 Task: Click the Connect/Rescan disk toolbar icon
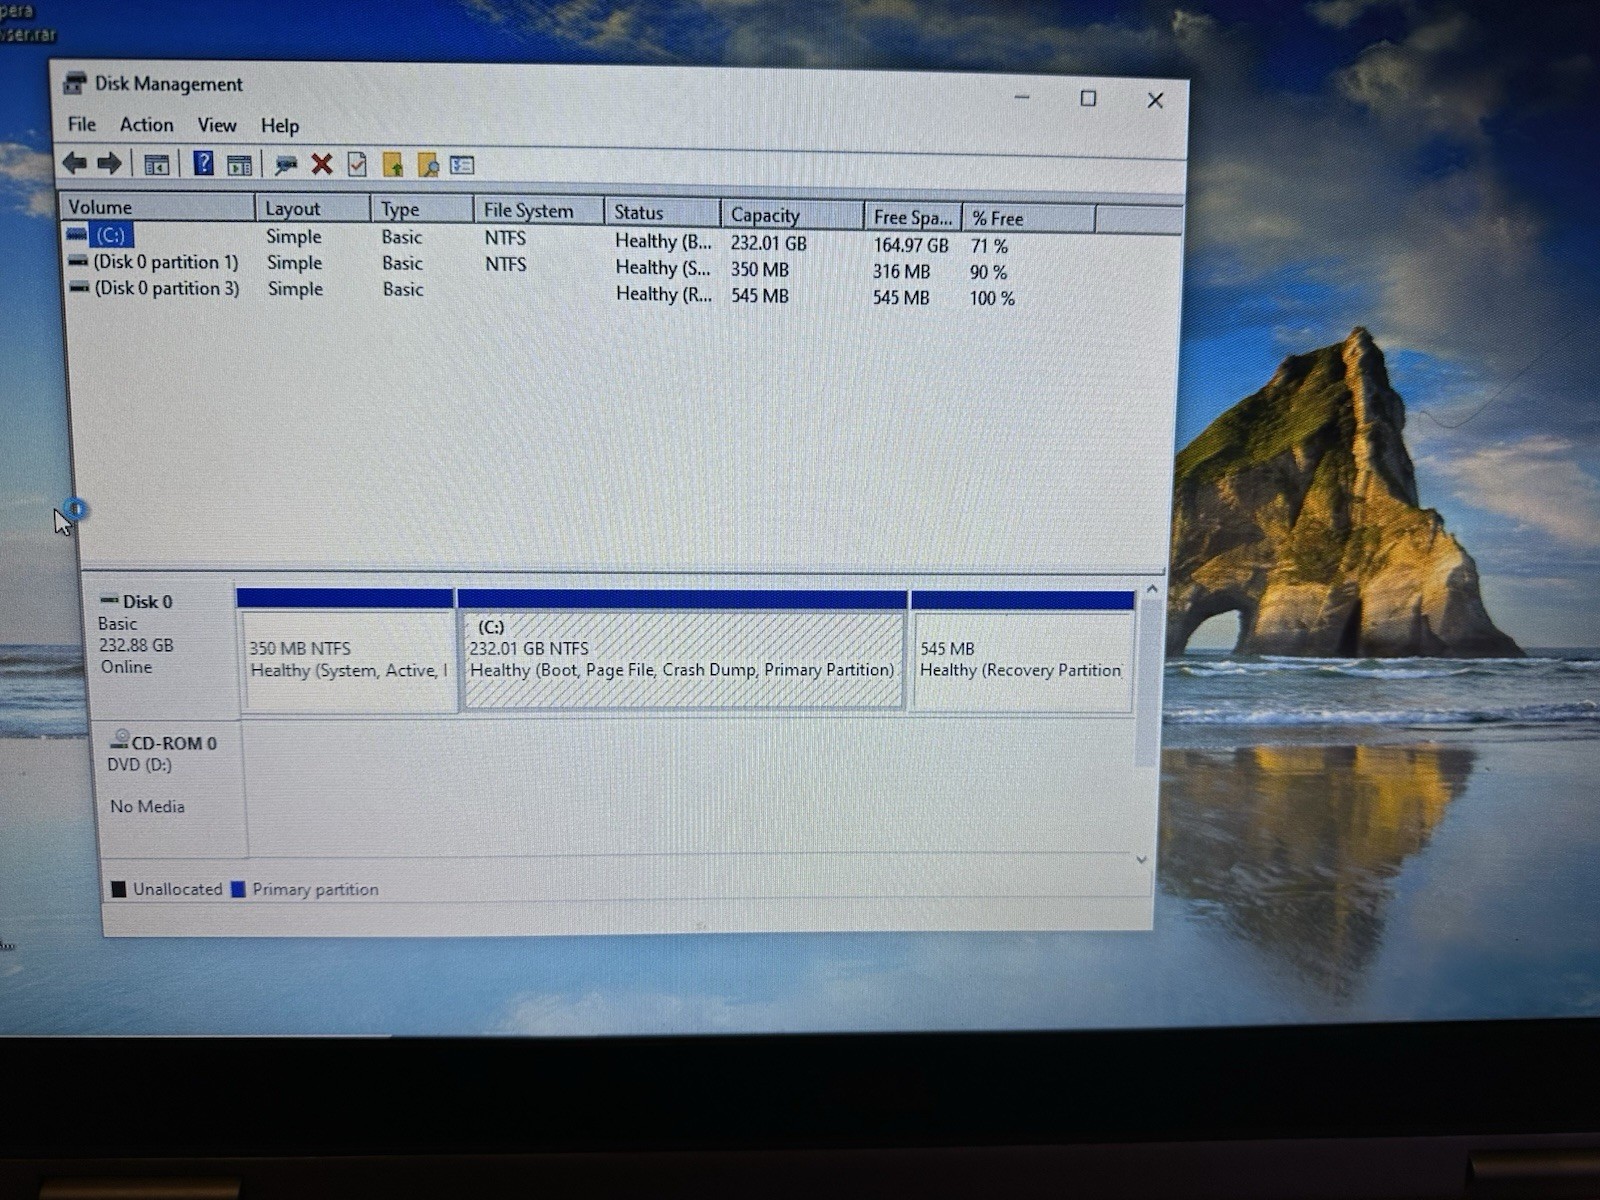click(286, 165)
